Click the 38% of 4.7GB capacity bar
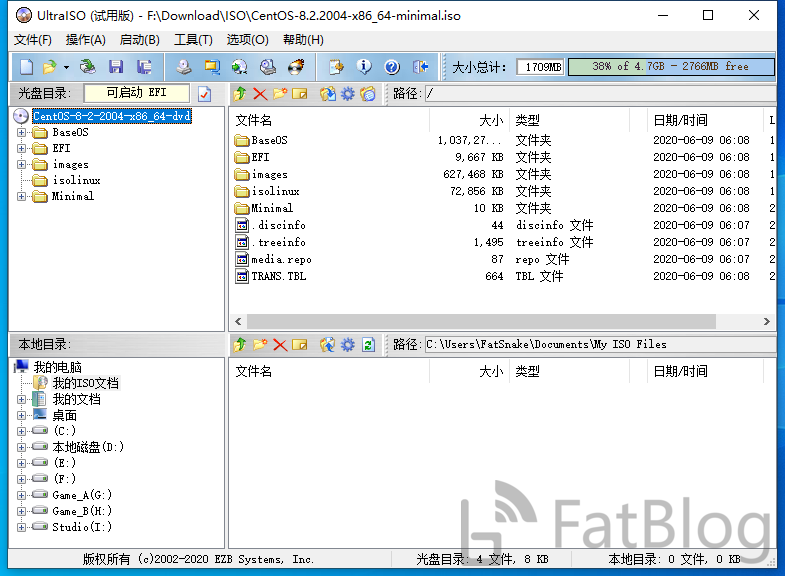This screenshot has height=576, width=785. point(671,67)
